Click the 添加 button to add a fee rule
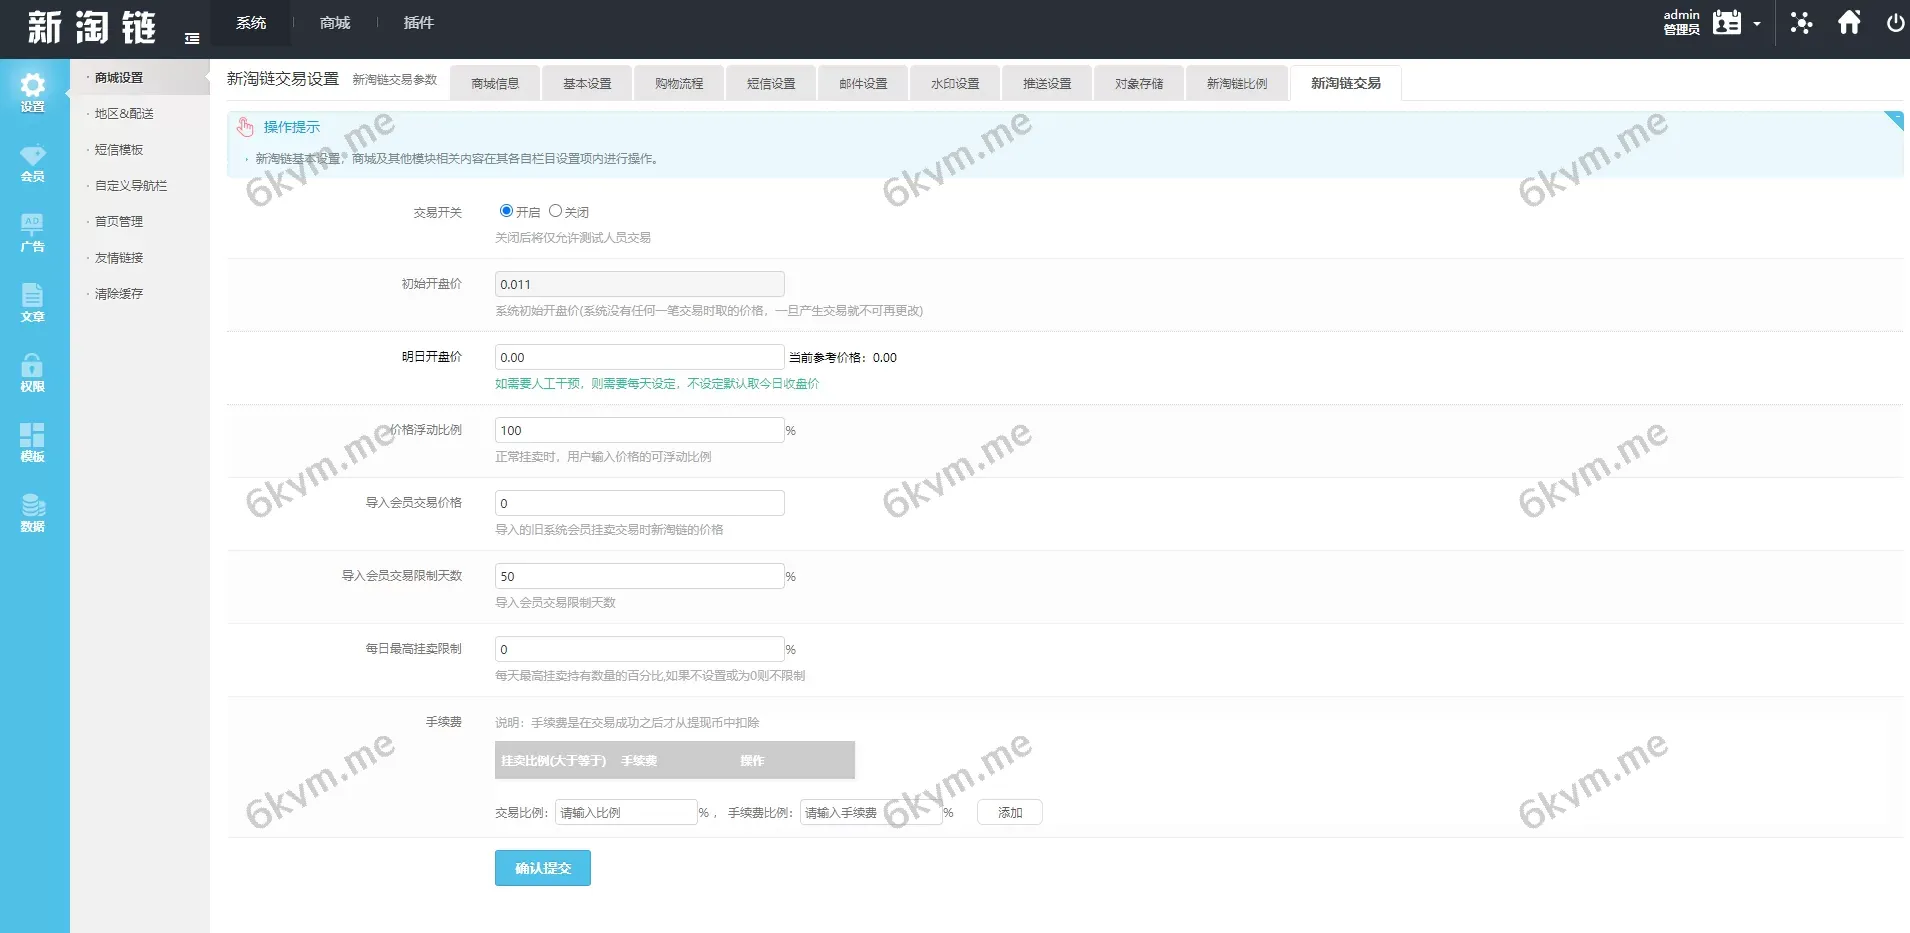The width and height of the screenshot is (1910, 933). click(1009, 812)
